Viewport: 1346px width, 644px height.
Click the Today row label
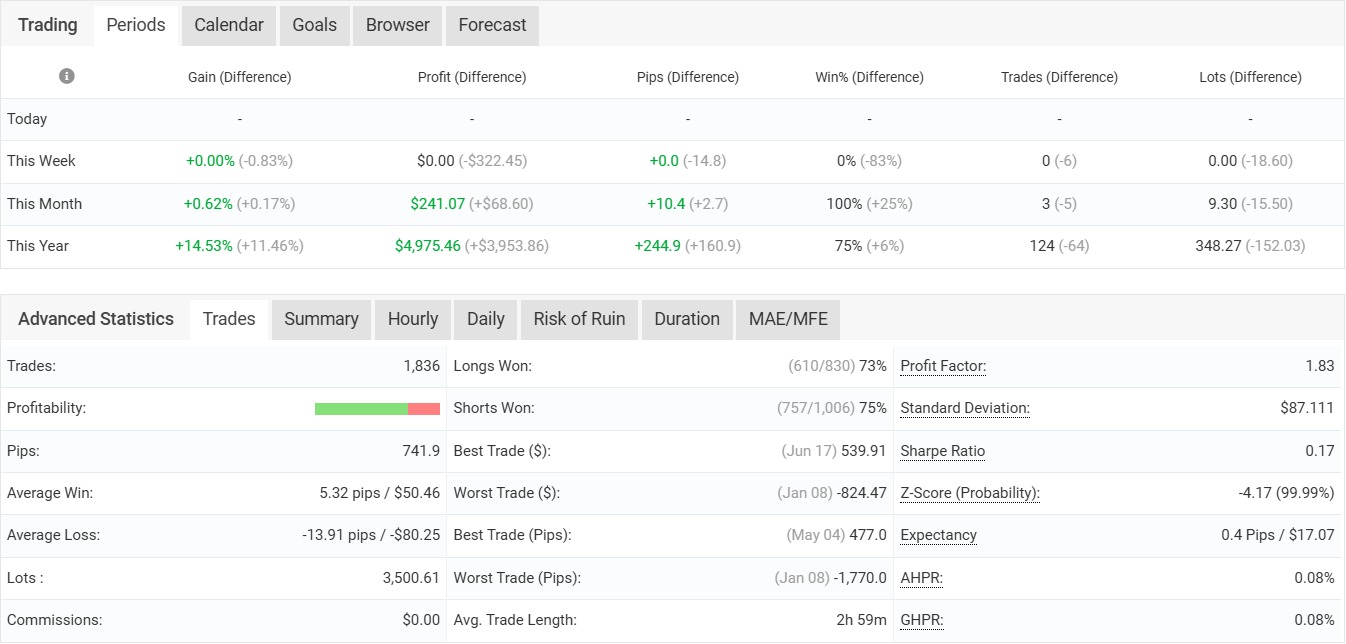click(27, 119)
